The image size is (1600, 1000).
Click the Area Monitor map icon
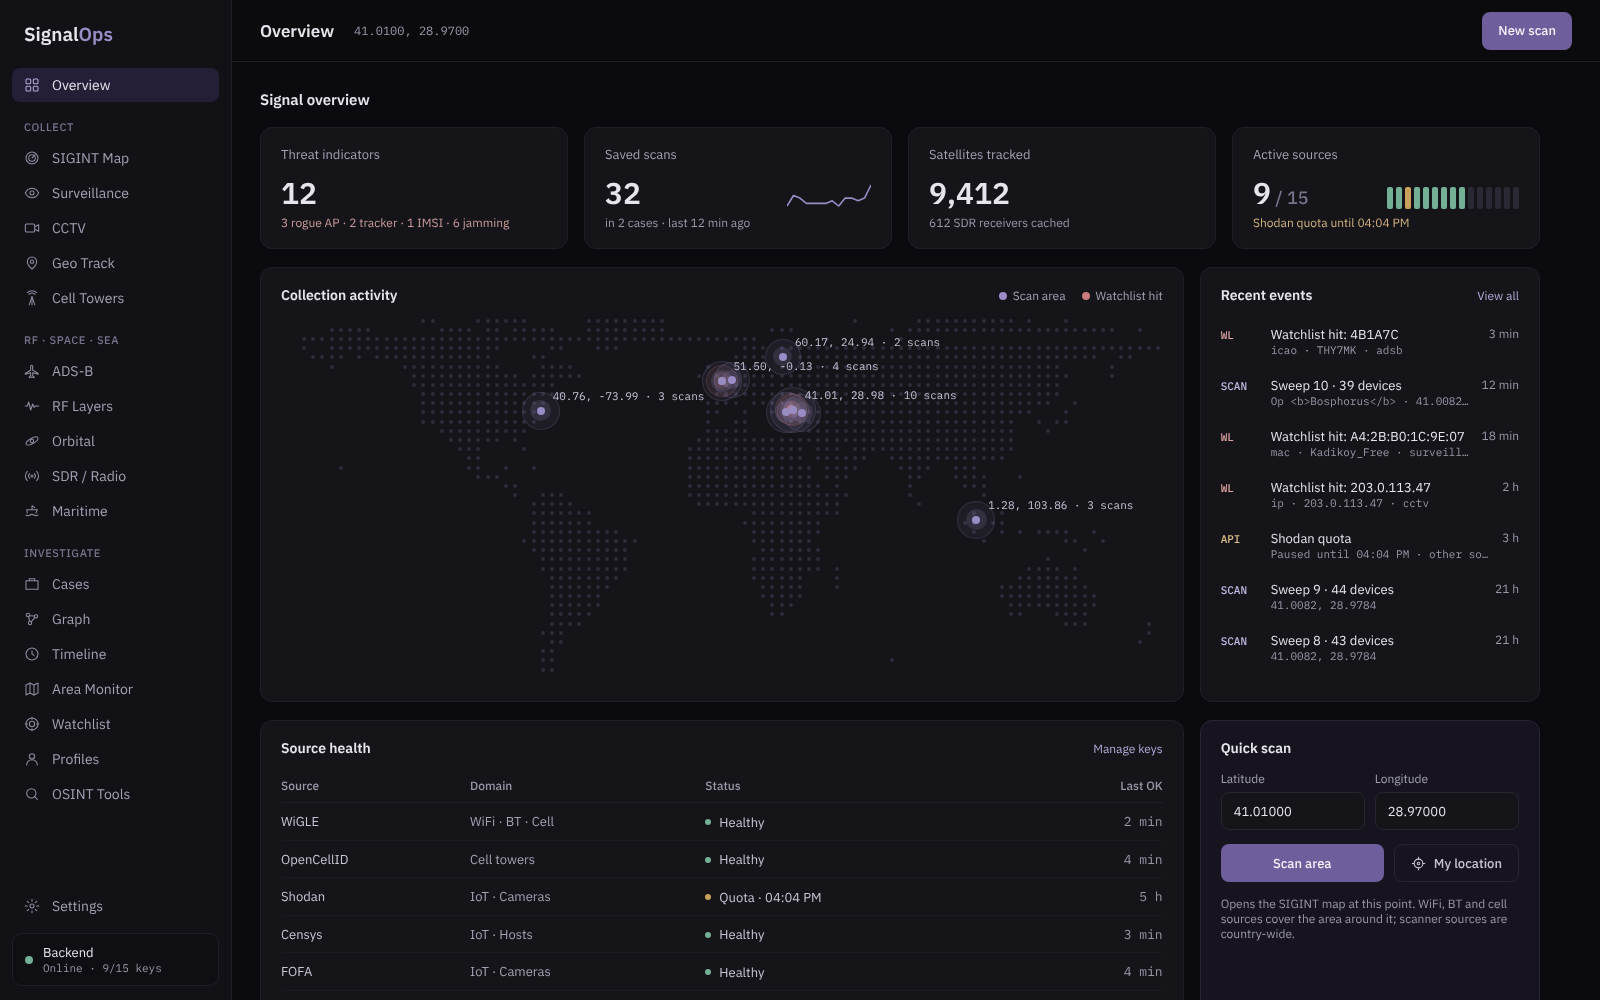[x=32, y=689]
